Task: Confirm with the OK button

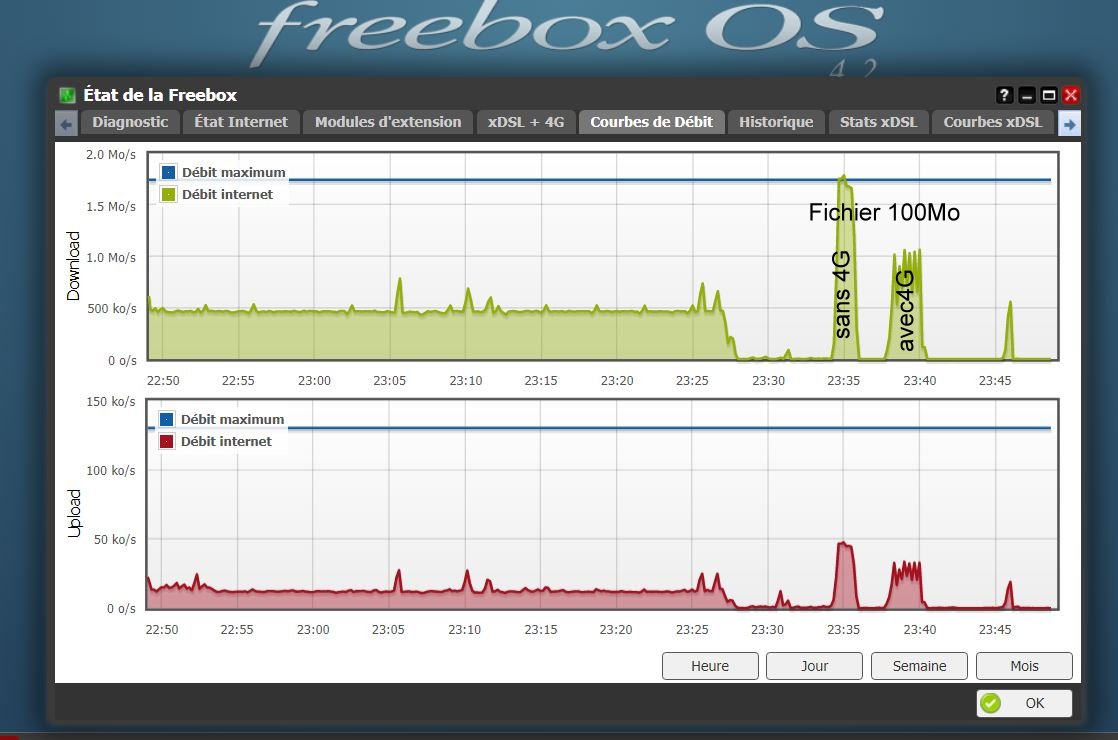Action: (1024, 703)
